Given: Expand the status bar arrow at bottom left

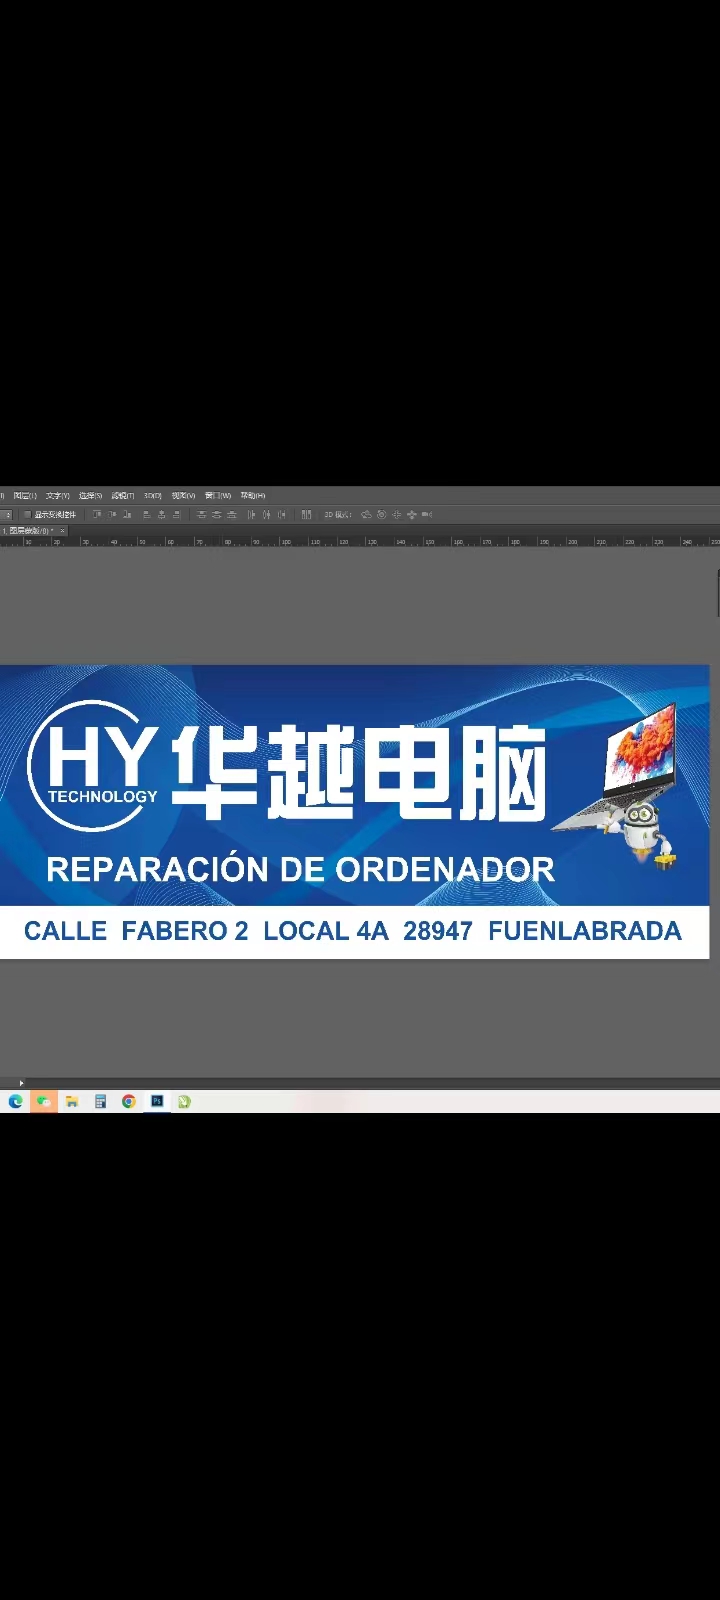Looking at the screenshot, I should coord(21,1083).
